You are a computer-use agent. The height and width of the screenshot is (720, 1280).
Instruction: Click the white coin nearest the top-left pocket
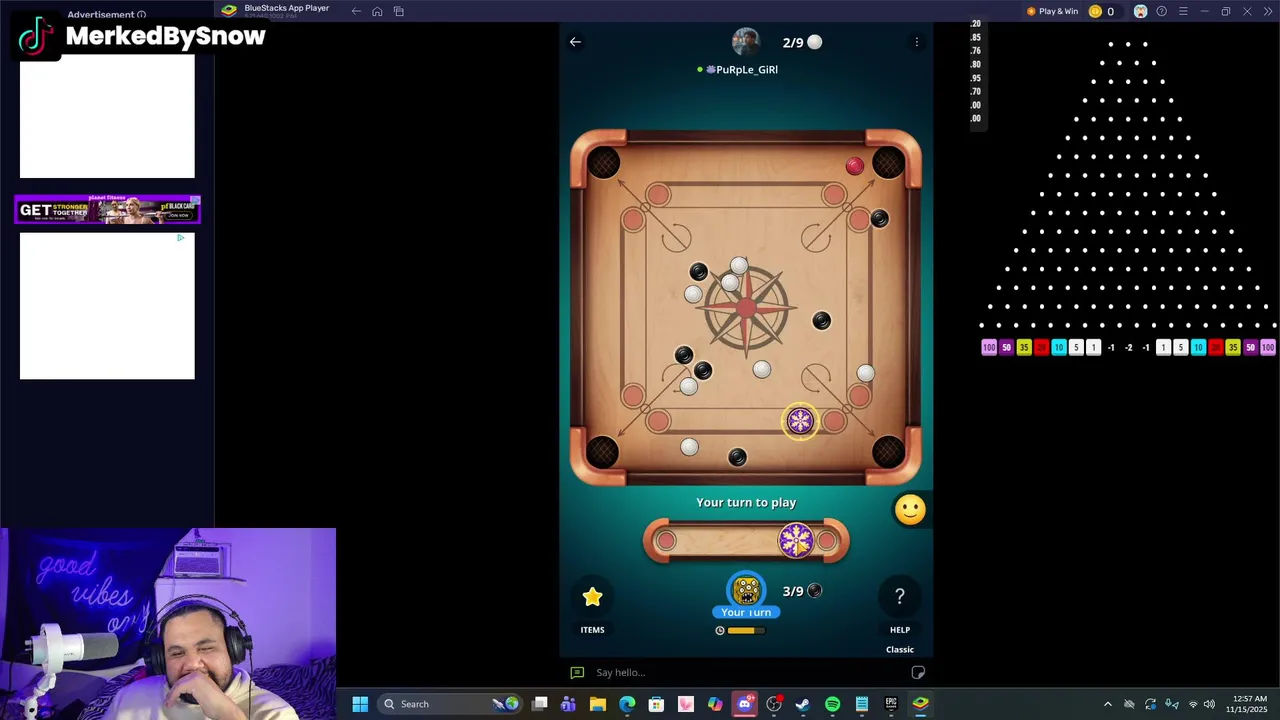point(693,294)
